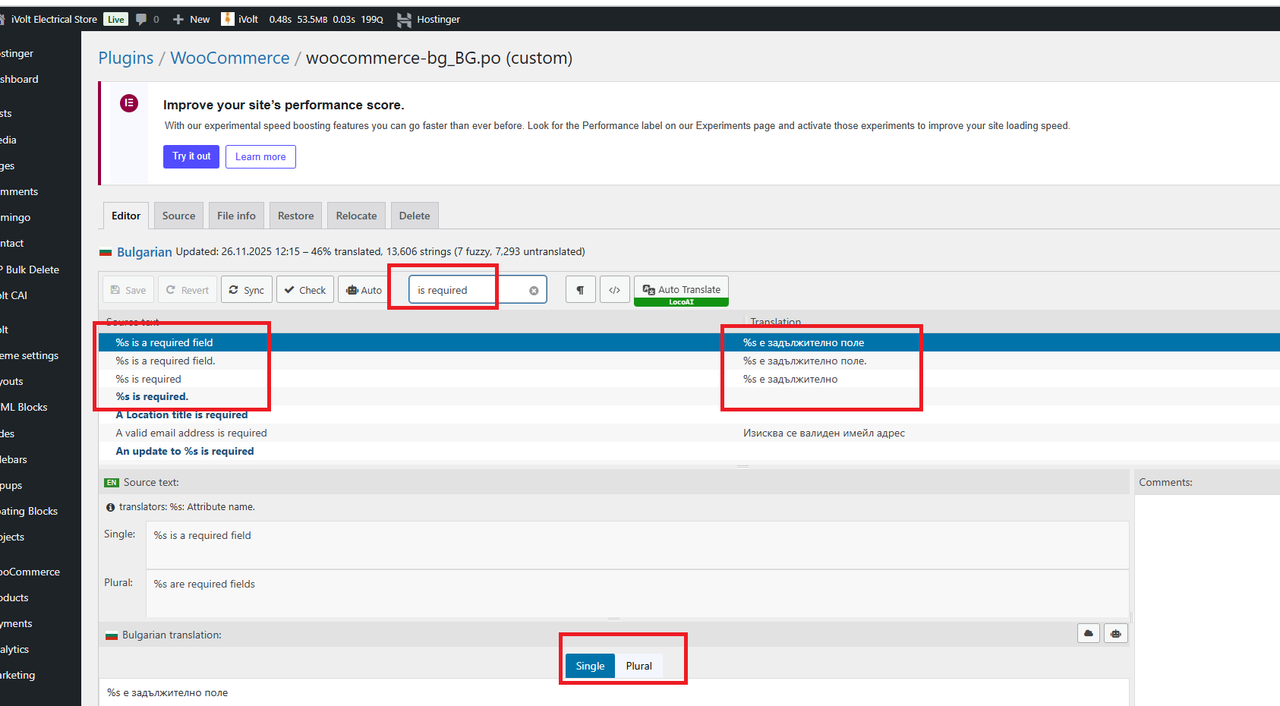The image size is (1280, 706).
Task: Go to Plugins breadcrumb link
Action: pyautogui.click(x=126, y=58)
